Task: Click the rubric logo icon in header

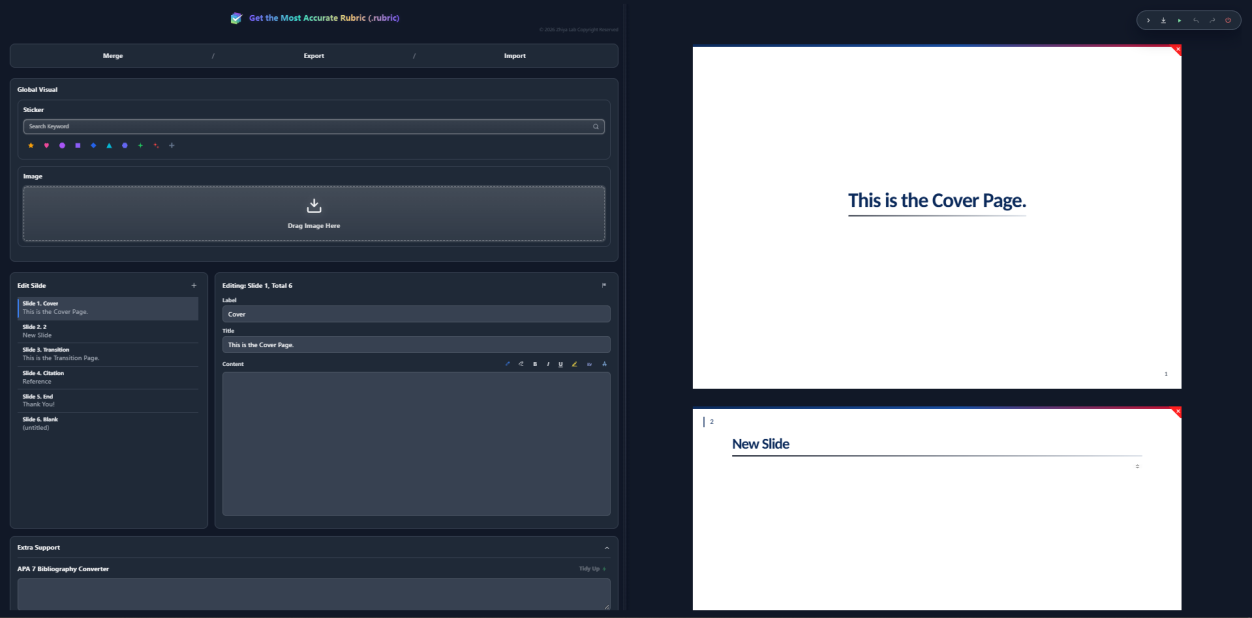Action: (x=236, y=18)
